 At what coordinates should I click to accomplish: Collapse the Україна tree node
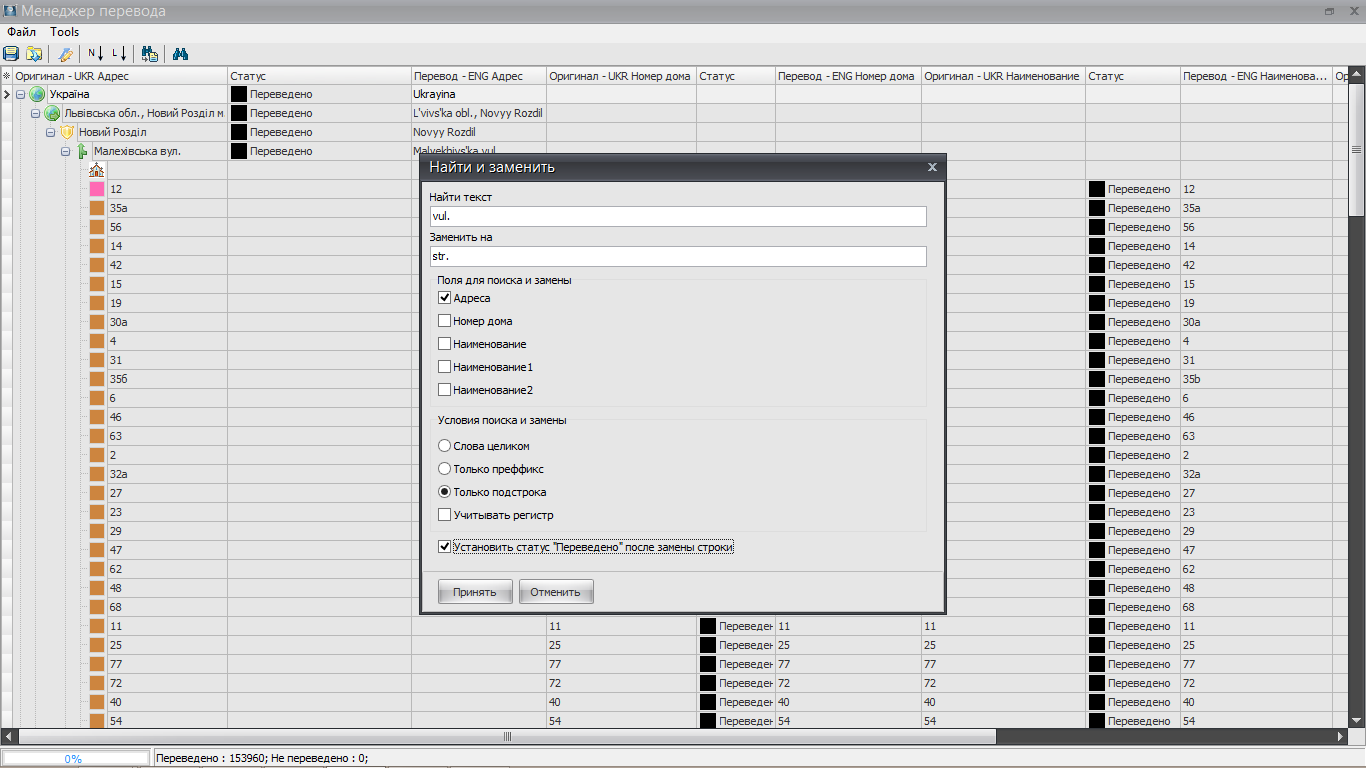(21, 94)
